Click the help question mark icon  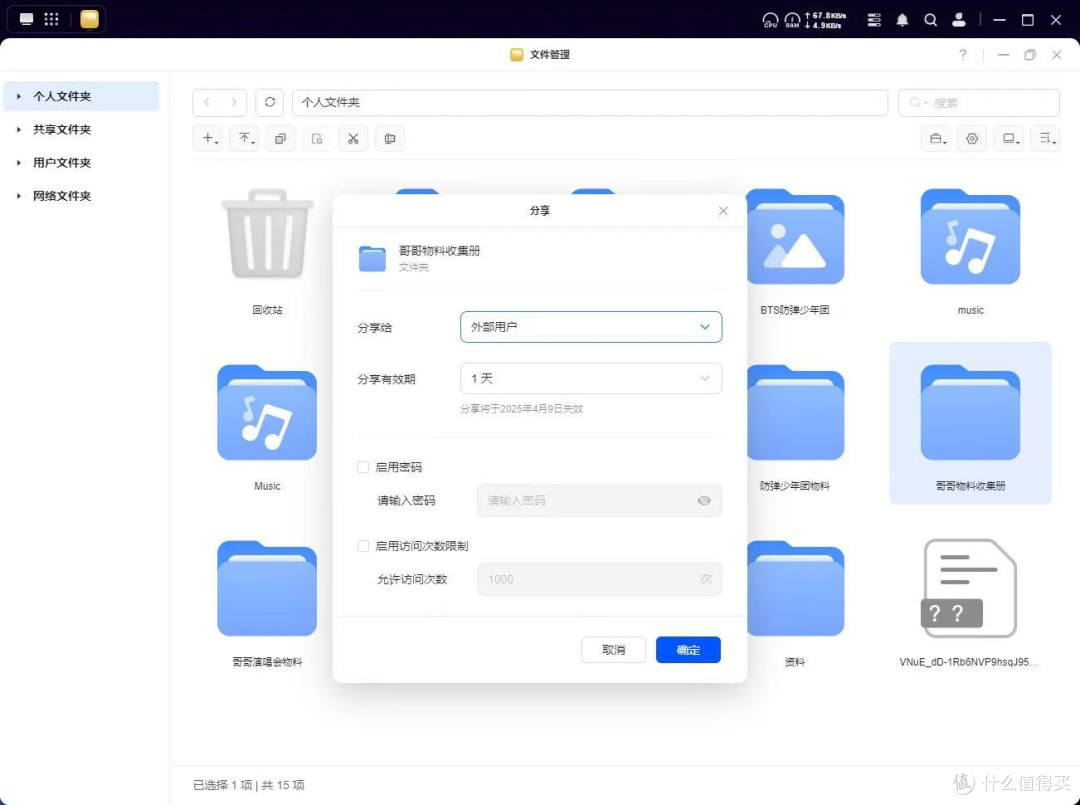[x=963, y=55]
